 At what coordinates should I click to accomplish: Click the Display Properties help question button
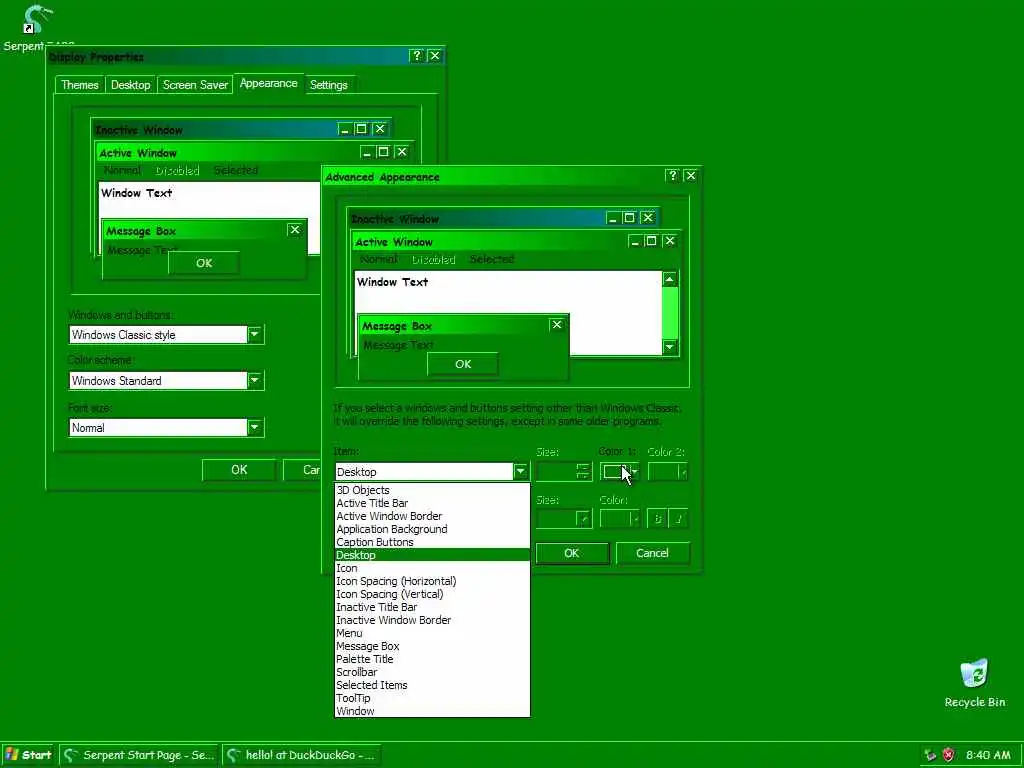(417, 56)
